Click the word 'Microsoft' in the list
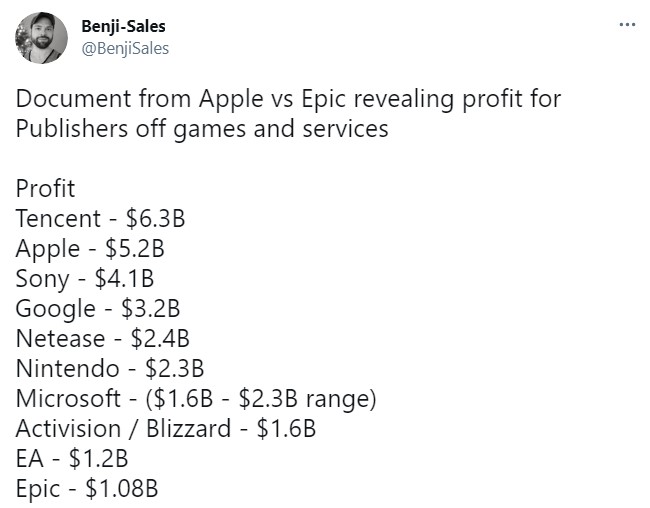650x508 pixels. (64, 399)
